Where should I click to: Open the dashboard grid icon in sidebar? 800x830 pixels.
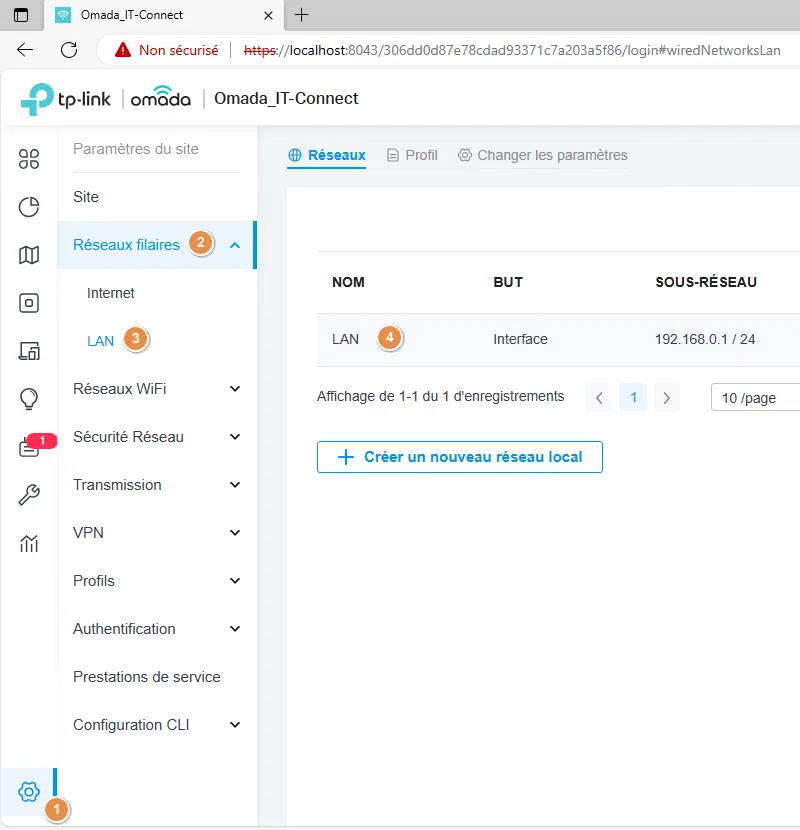click(29, 158)
